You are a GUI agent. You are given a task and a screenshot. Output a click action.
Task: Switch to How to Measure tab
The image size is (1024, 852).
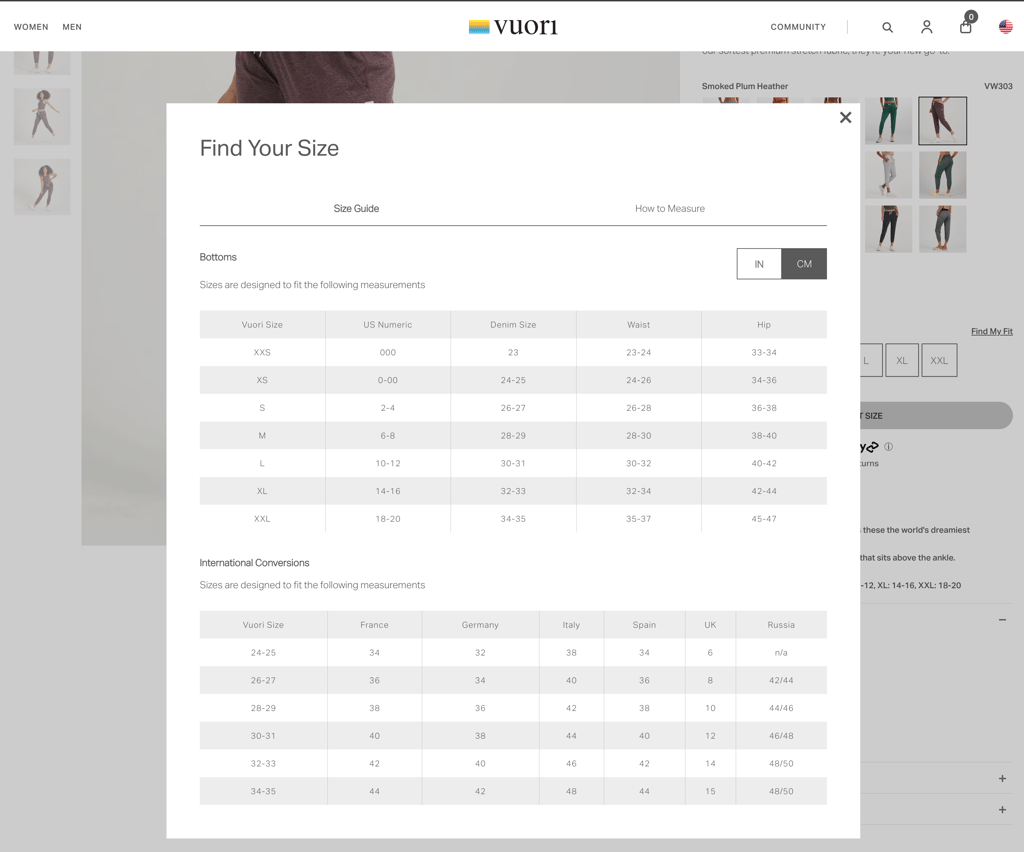pyautogui.click(x=669, y=209)
